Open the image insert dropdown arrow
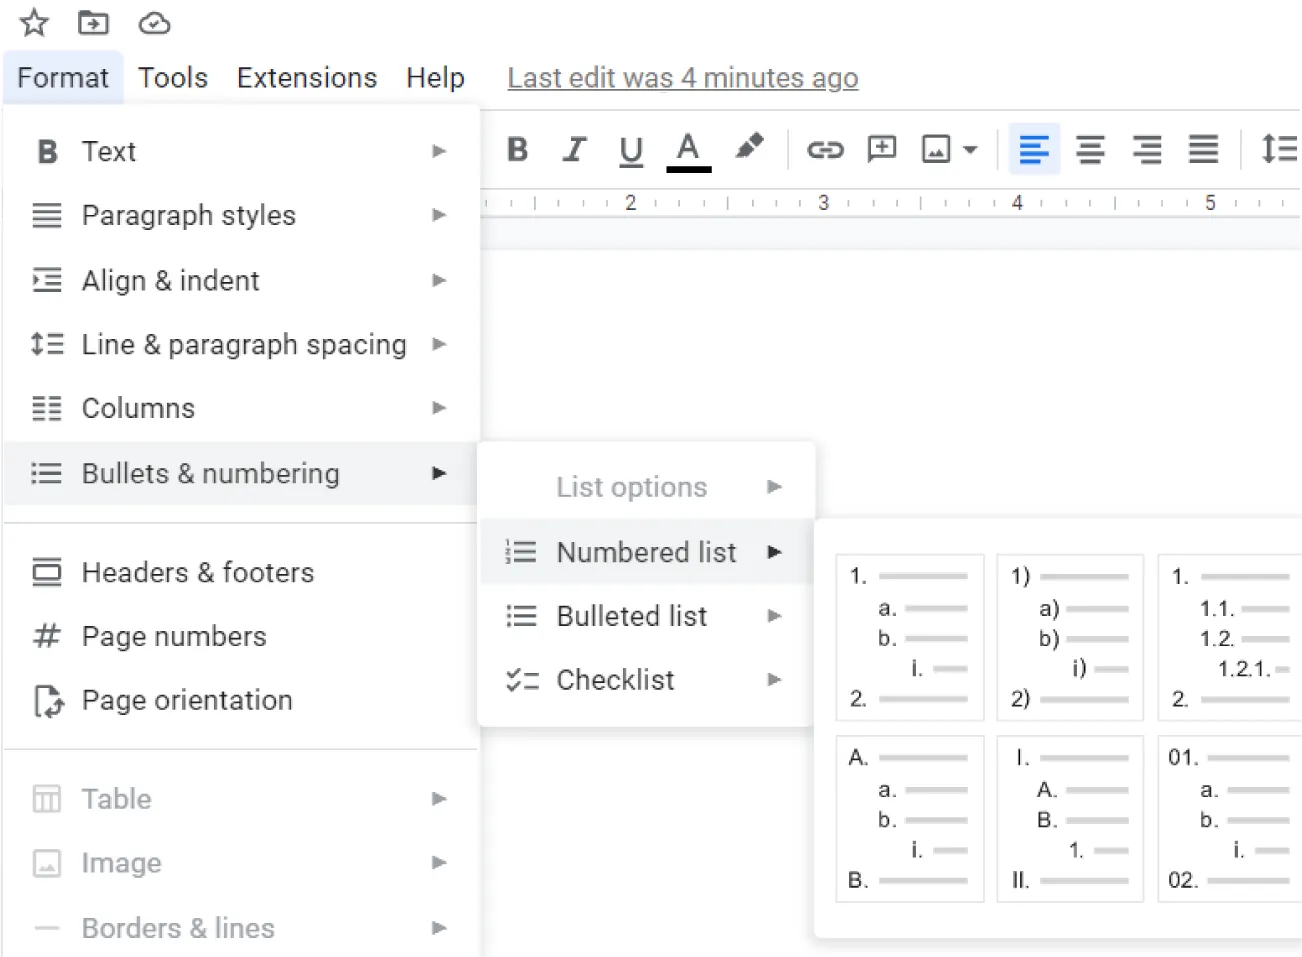Viewport: 1302px width, 957px height. coord(969,149)
